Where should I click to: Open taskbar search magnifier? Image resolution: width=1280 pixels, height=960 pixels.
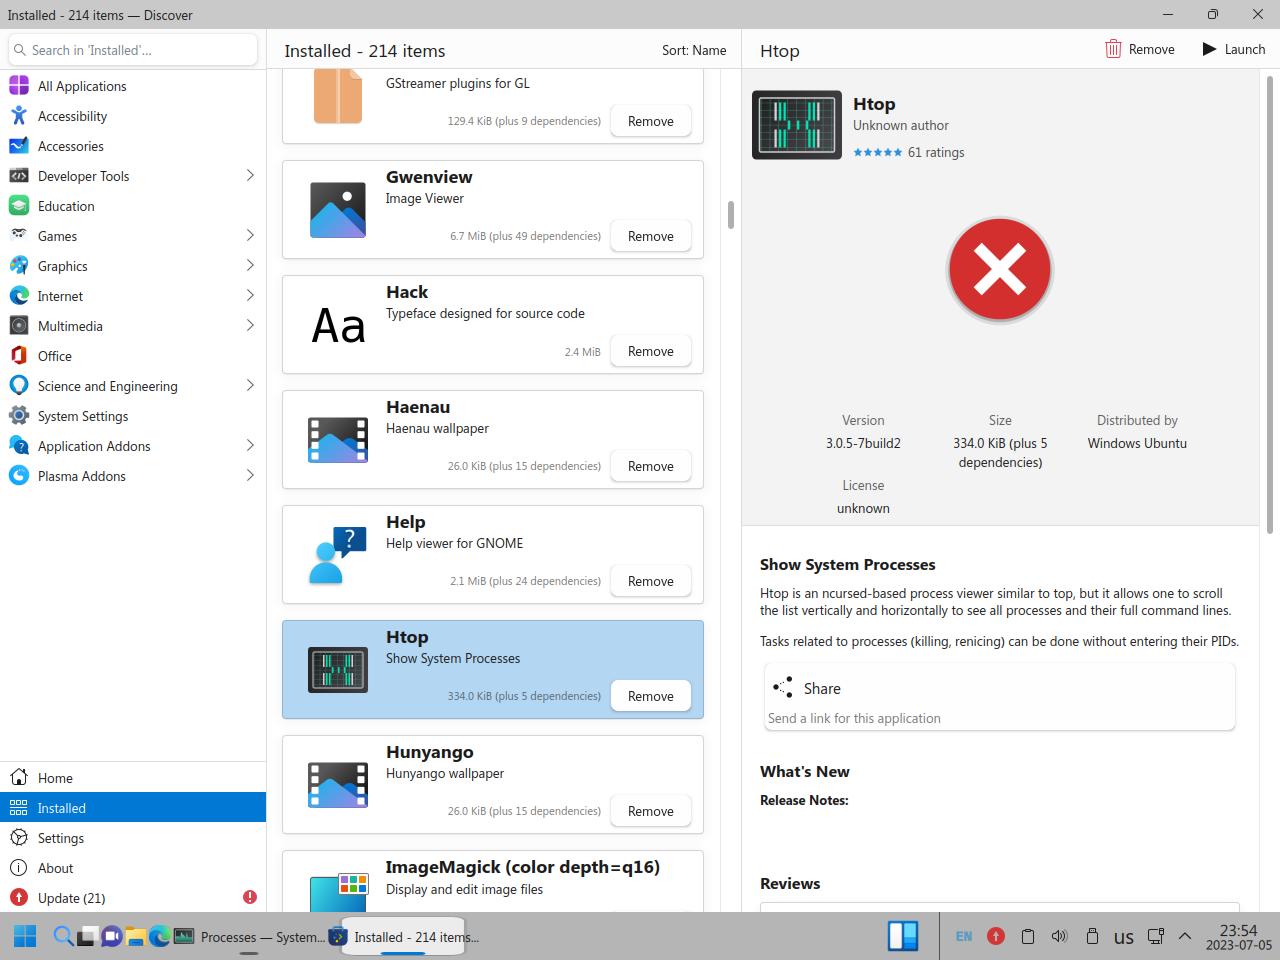tap(63, 937)
